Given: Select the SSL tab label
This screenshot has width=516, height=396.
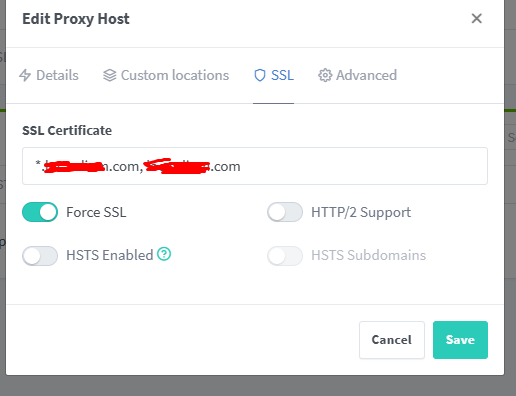Looking at the screenshot, I should click(282, 75).
